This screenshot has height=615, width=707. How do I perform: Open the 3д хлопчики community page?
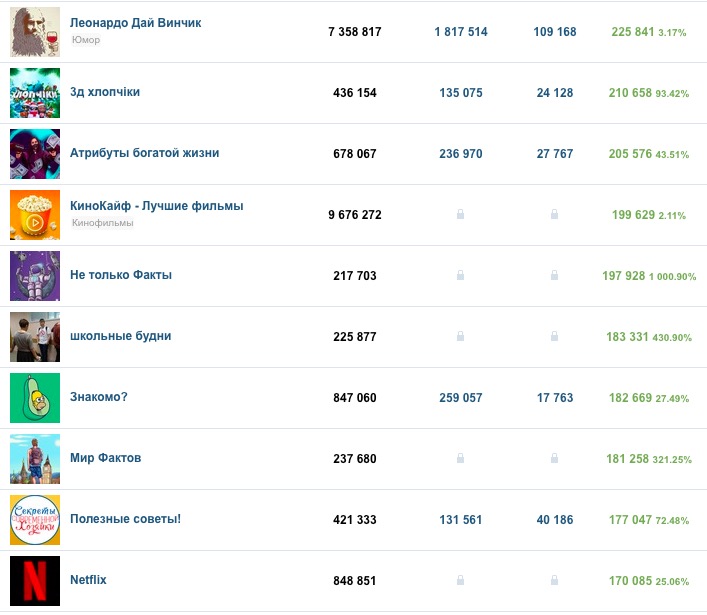point(105,92)
